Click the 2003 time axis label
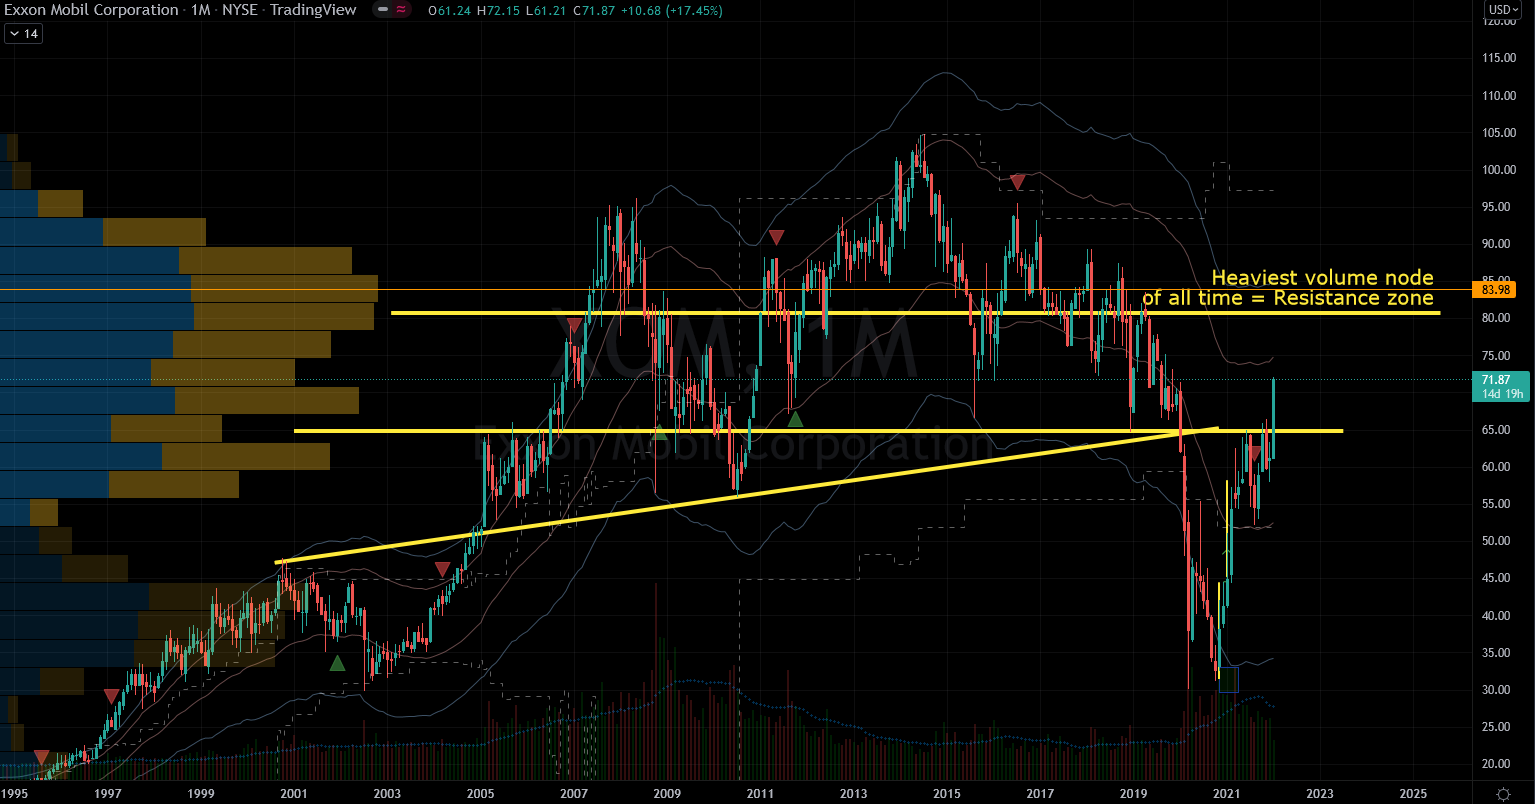This screenshot has height=804, width=1535. (x=387, y=793)
